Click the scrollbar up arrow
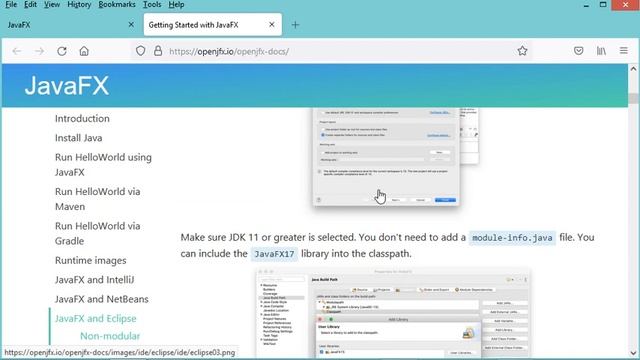This screenshot has width=640, height=360. point(633,69)
